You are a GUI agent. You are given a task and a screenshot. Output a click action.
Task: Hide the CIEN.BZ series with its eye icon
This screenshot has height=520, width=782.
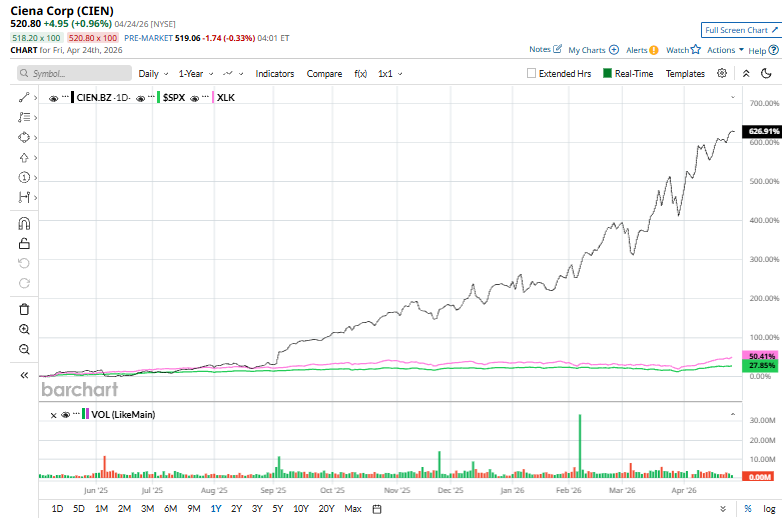tap(53, 98)
